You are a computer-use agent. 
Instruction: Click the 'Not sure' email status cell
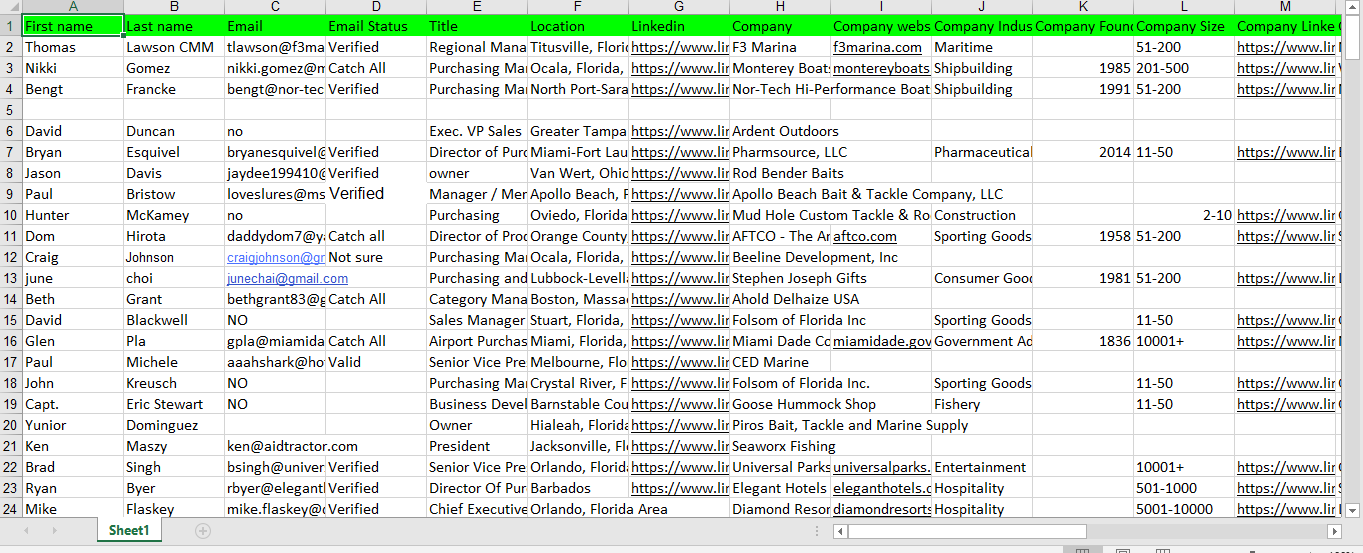click(376, 257)
